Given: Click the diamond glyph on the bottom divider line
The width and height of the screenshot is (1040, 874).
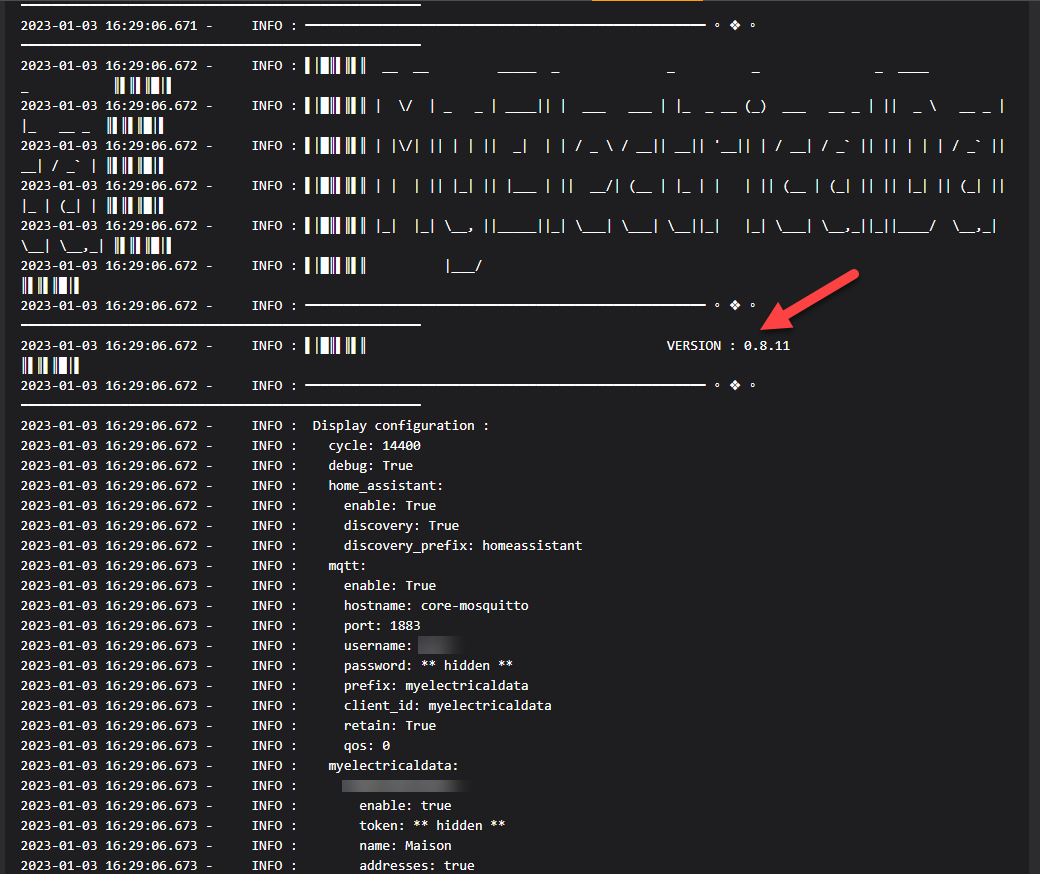Looking at the screenshot, I should [735, 385].
